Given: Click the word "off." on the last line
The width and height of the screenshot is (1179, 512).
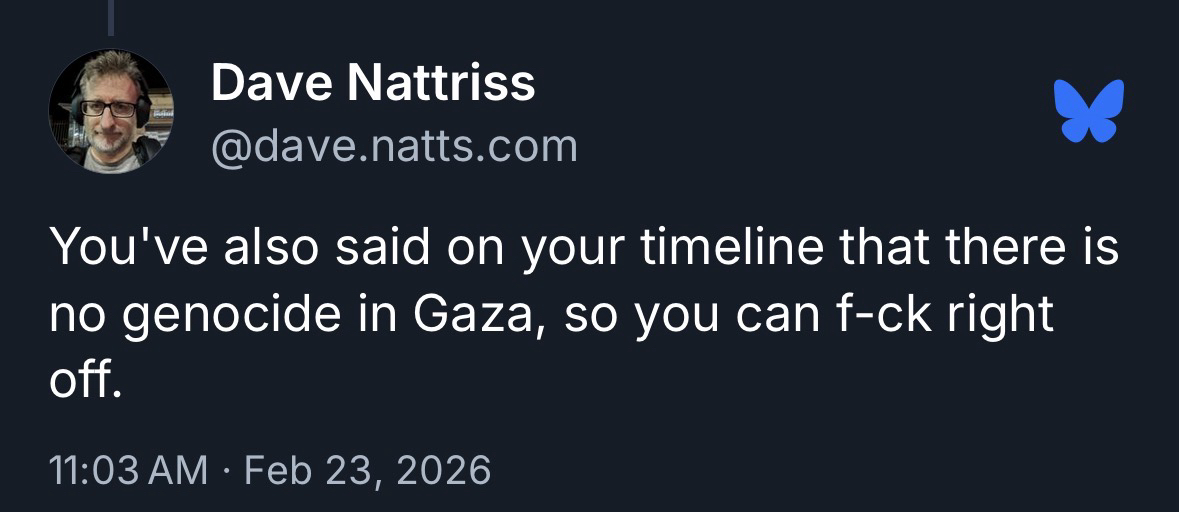Looking at the screenshot, I should tap(85, 383).
